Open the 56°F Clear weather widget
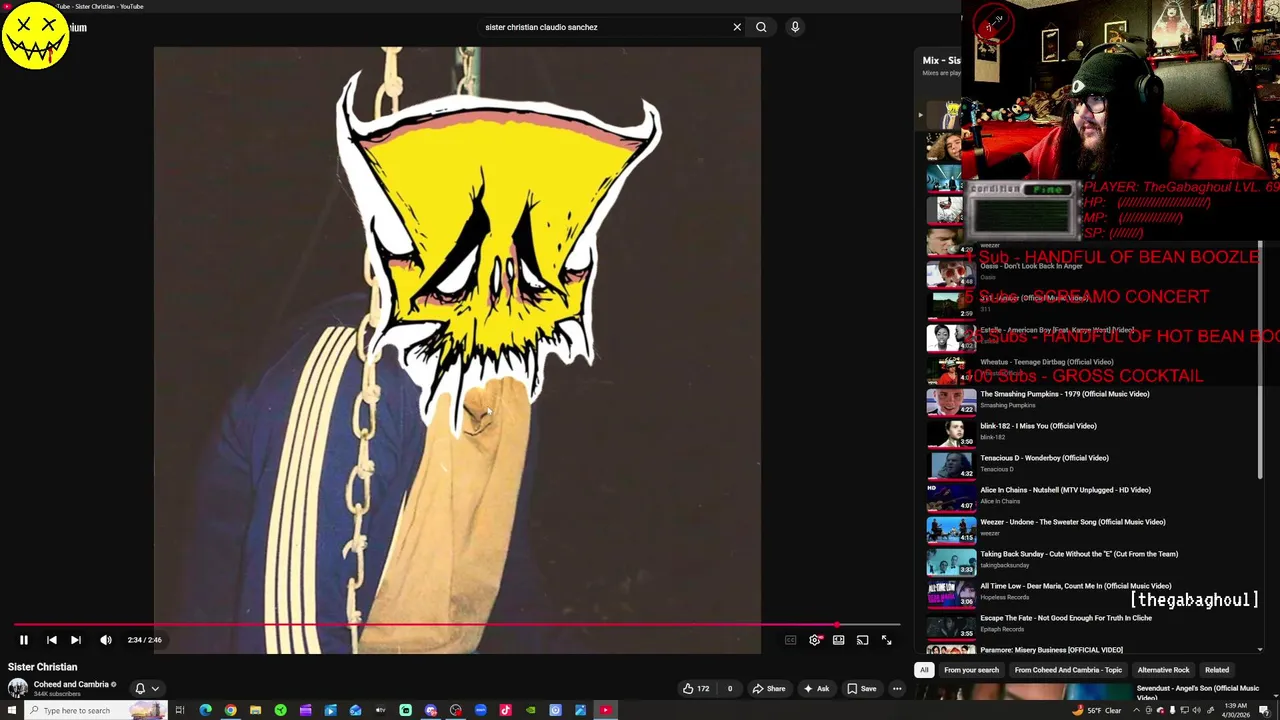 pyautogui.click(x=1097, y=710)
